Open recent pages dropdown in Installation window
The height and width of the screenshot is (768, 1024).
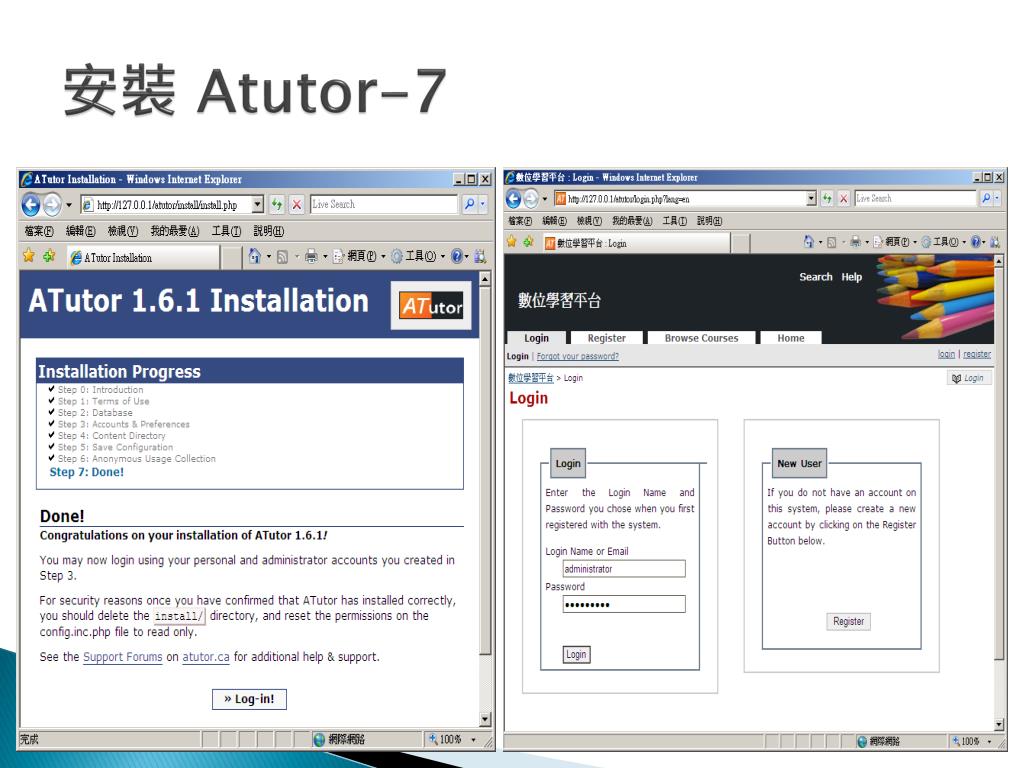[69, 205]
